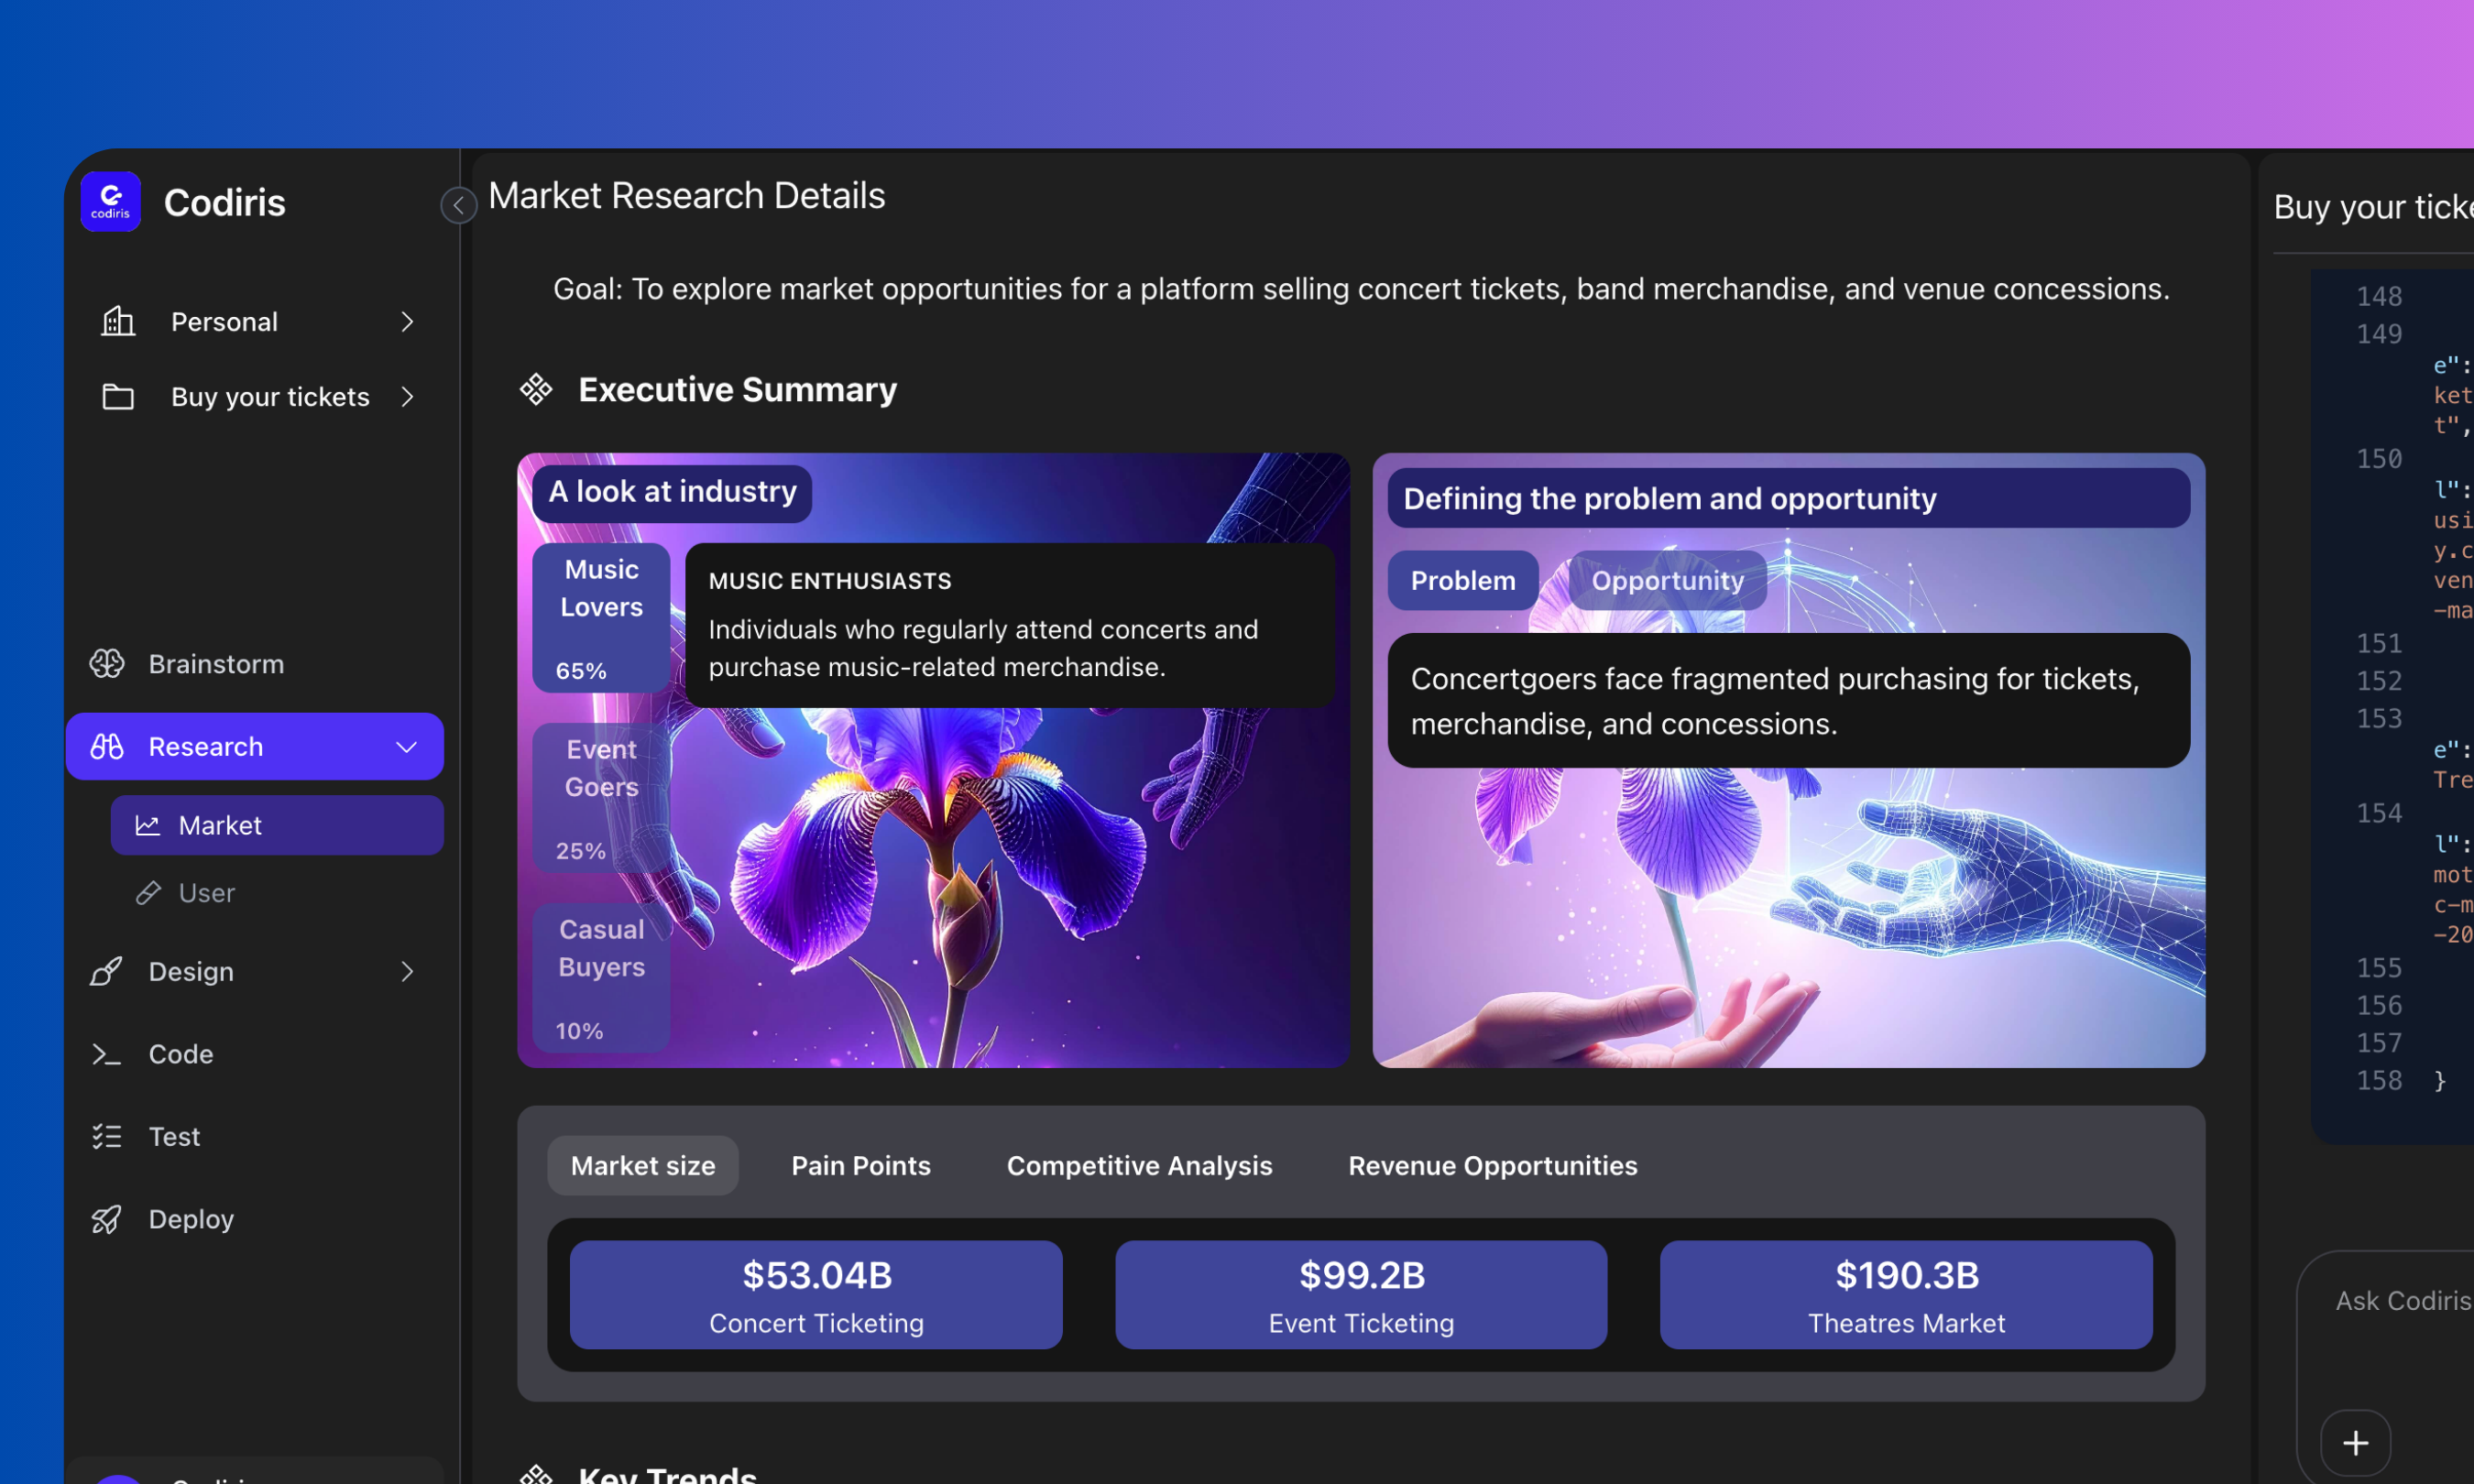Screen dimensions: 2474x1484
Task: Expand the Buy your tickets folder chevron
Action: point(407,397)
